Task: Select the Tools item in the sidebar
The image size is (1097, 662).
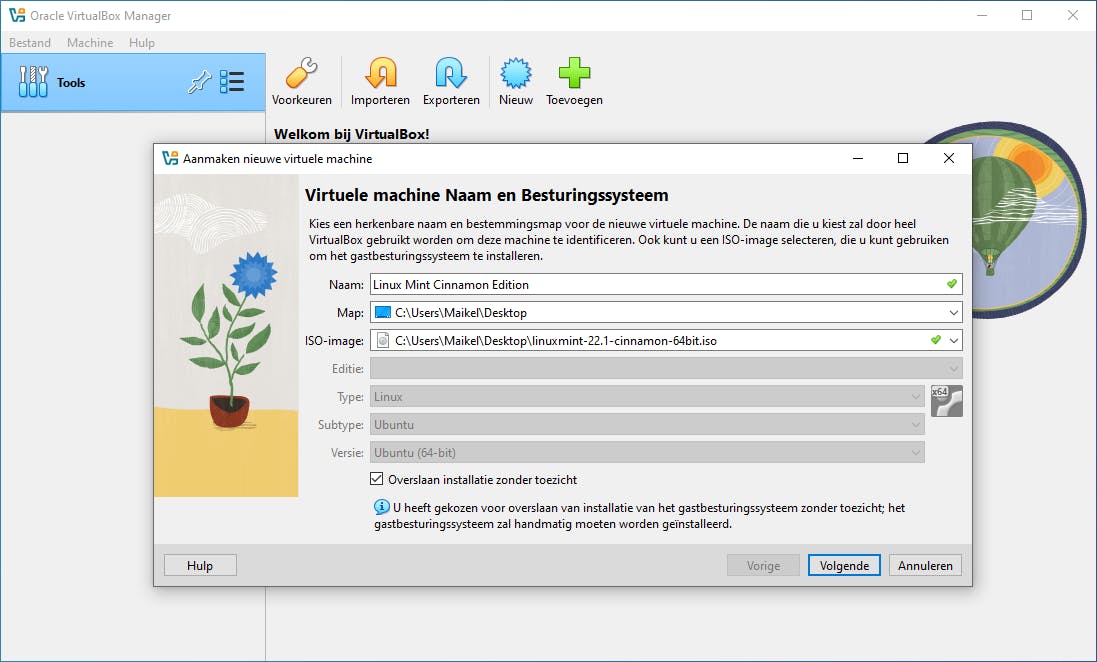Action: [x=133, y=82]
